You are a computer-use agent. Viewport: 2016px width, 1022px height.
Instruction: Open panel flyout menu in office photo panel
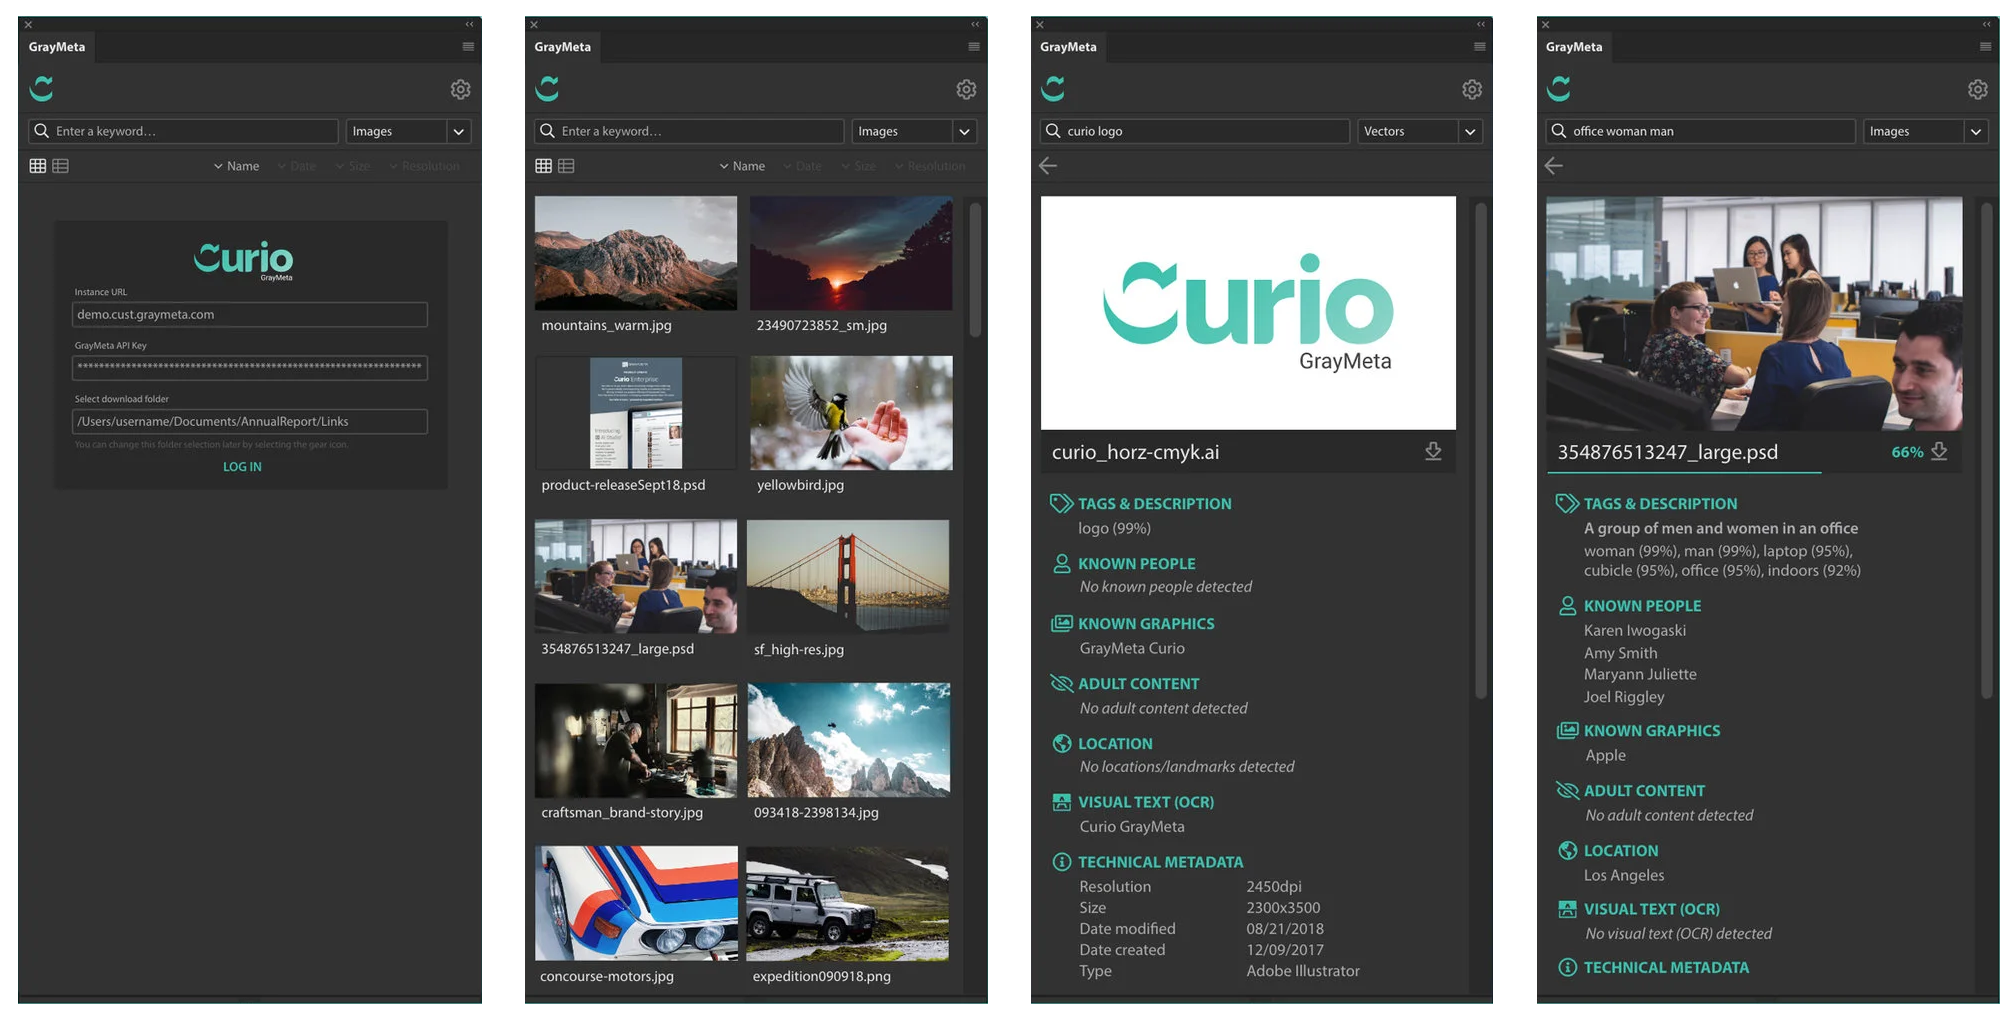pyautogui.click(x=1986, y=47)
